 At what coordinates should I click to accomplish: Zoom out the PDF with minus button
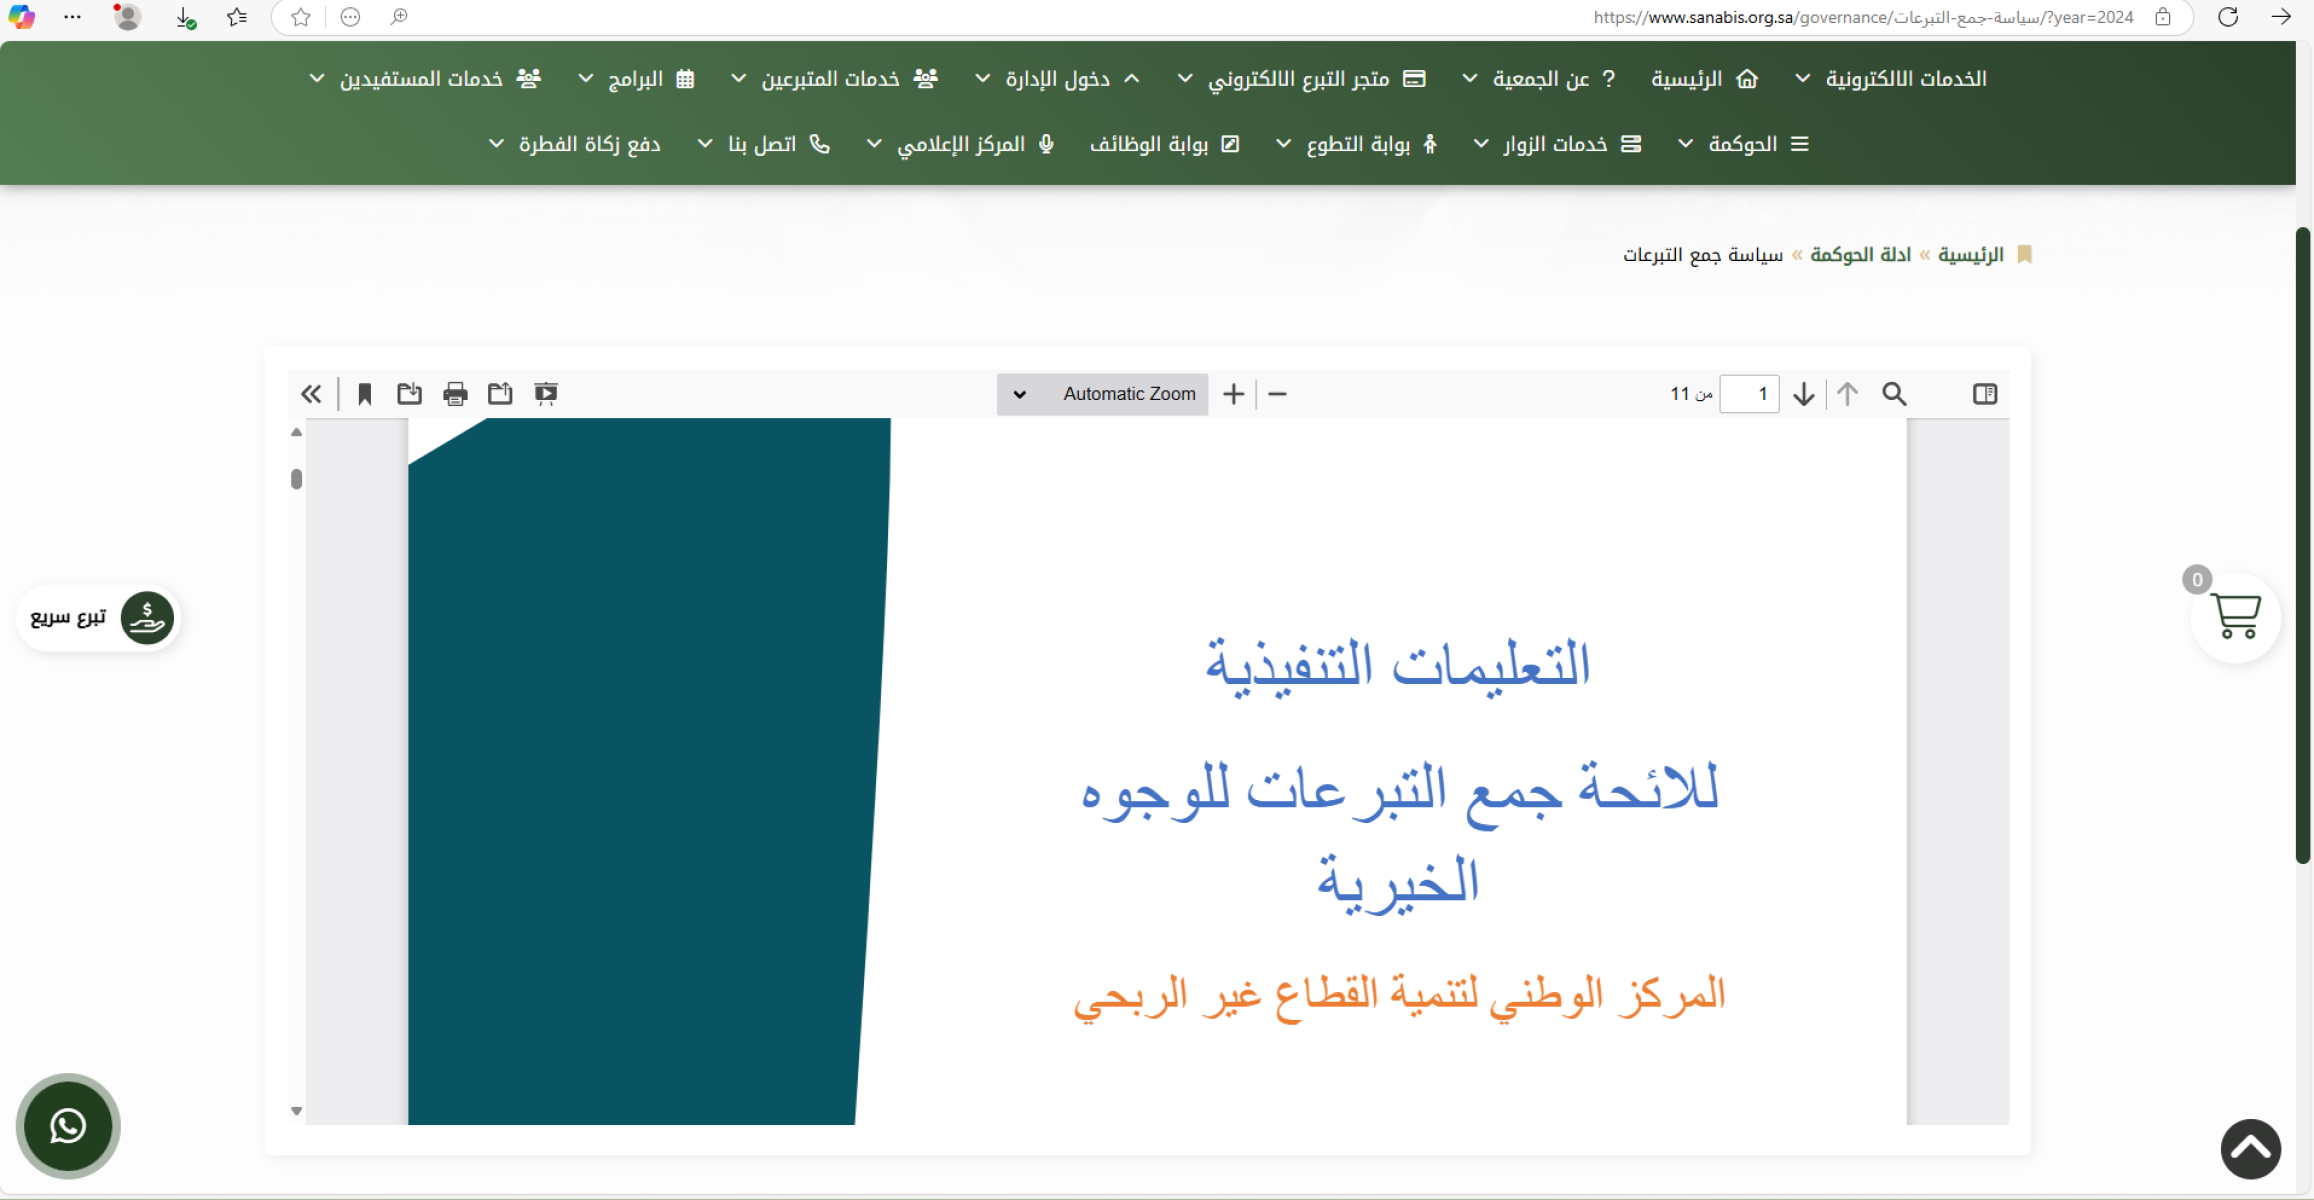click(1277, 394)
